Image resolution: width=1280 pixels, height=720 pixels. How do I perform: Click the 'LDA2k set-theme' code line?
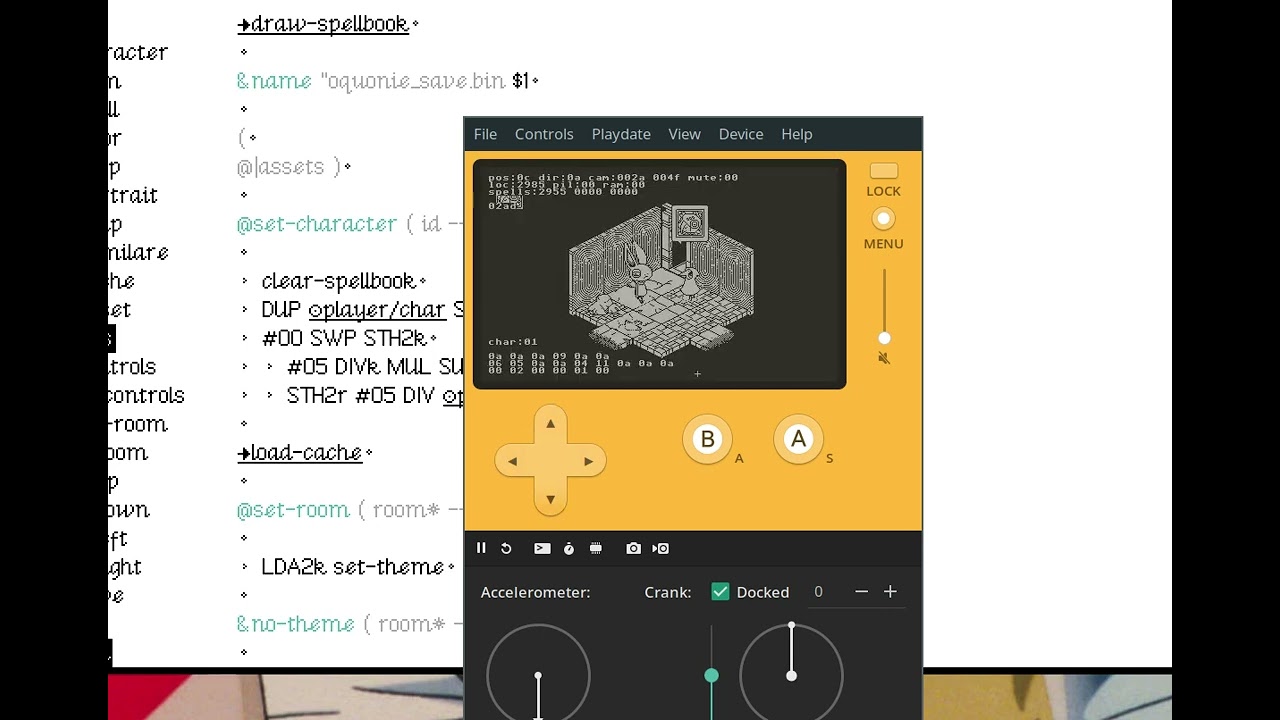click(352, 567)
